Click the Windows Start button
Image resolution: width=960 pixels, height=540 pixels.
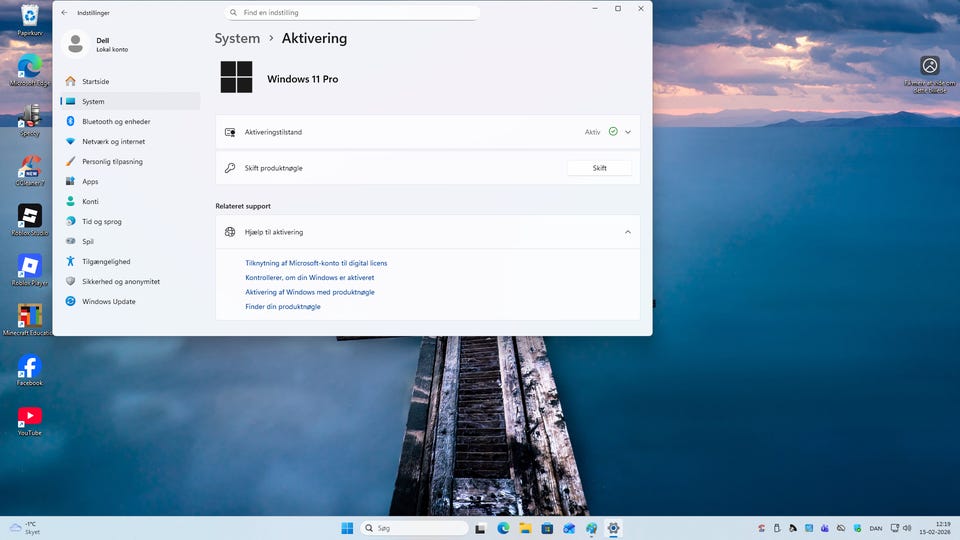pos(347,528)
